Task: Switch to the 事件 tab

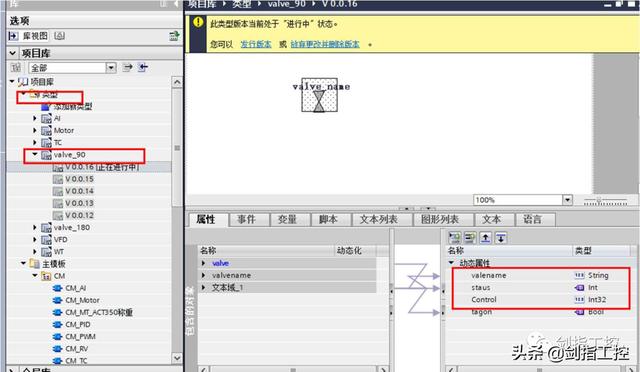Action: [x=247, y=219]
